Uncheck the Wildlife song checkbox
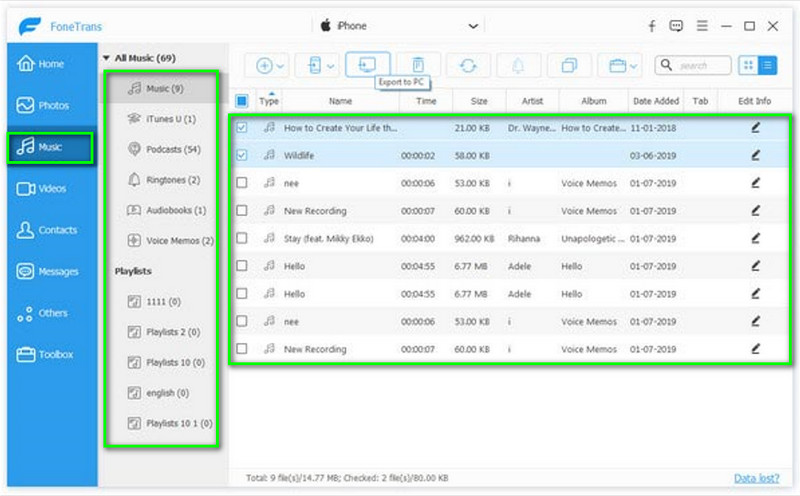Viewport: 800px width, 496px height. pos(242,156)
